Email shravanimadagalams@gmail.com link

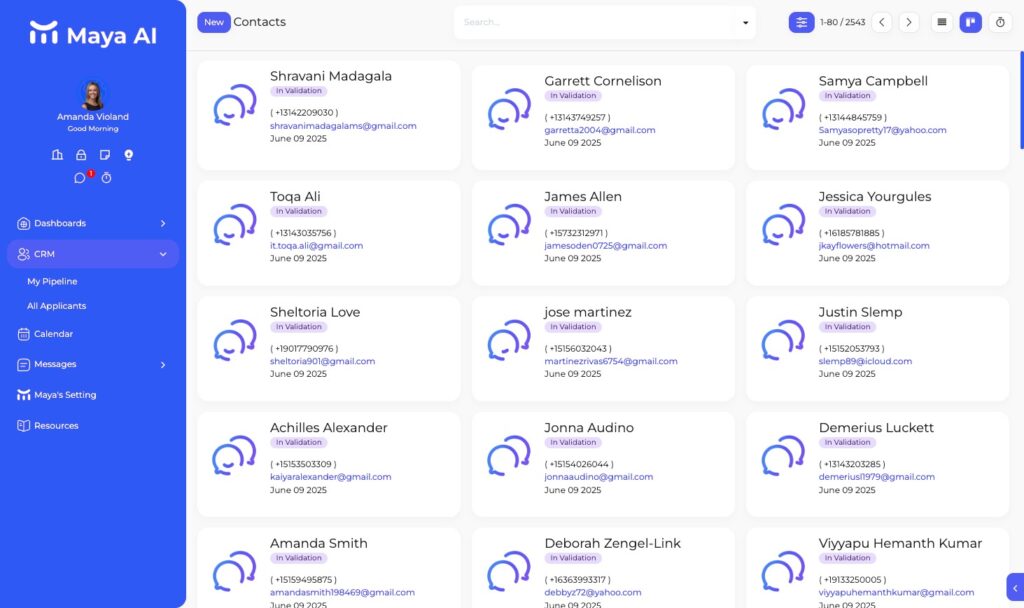[343, 125]
